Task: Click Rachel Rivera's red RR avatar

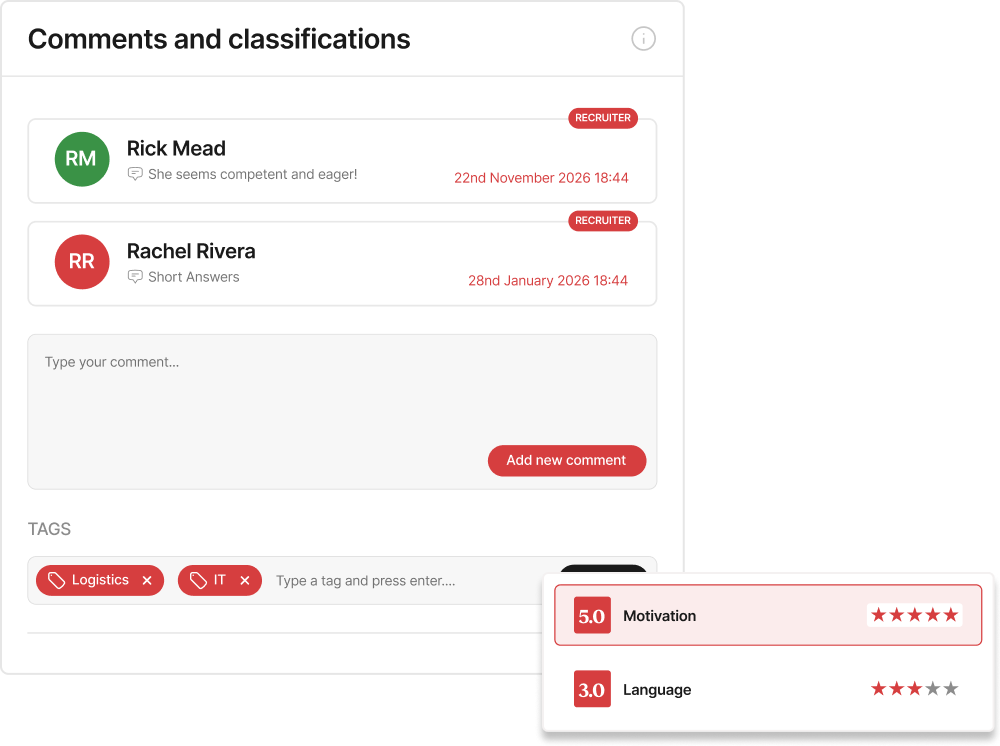Action: click(x=82, y=261)
